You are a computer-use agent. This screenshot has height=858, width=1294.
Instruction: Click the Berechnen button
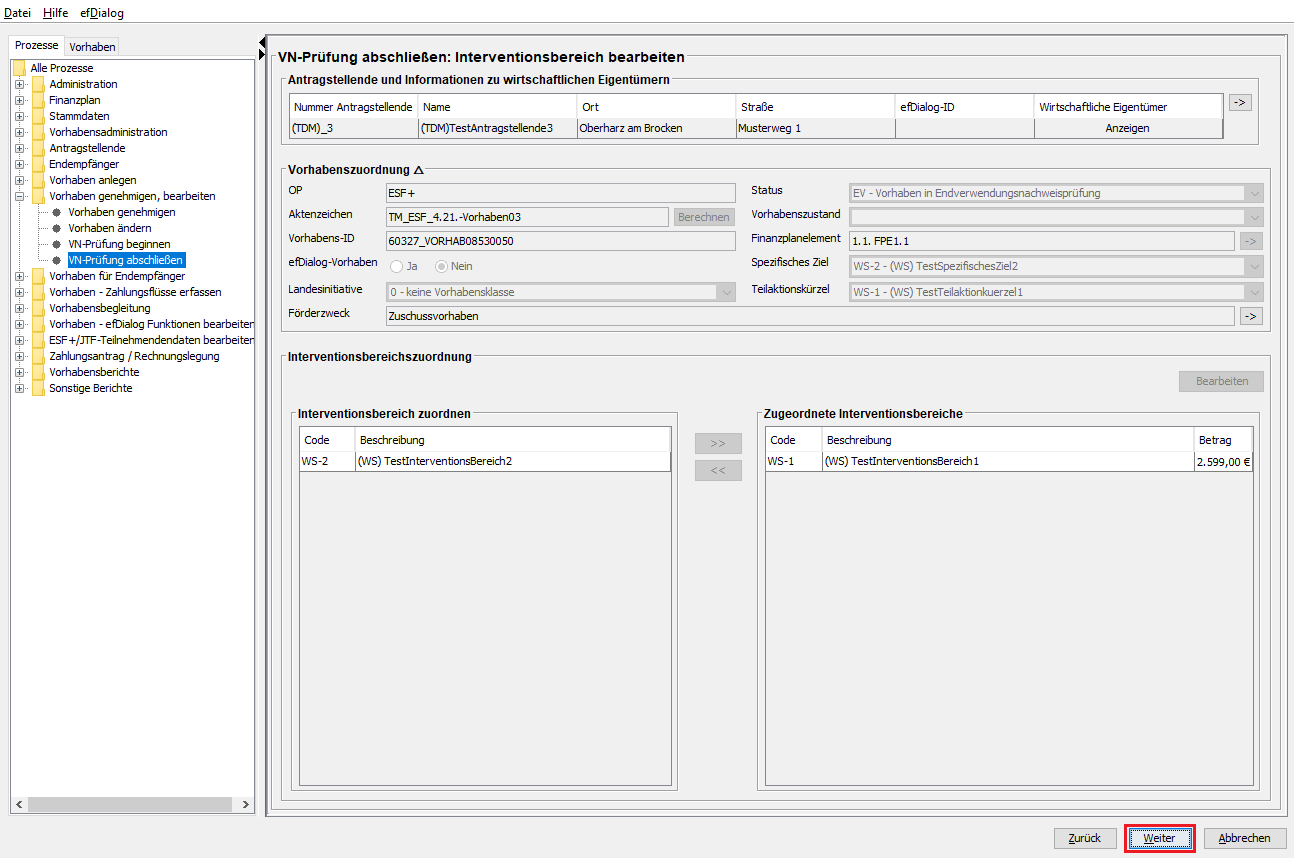[704, 217]
